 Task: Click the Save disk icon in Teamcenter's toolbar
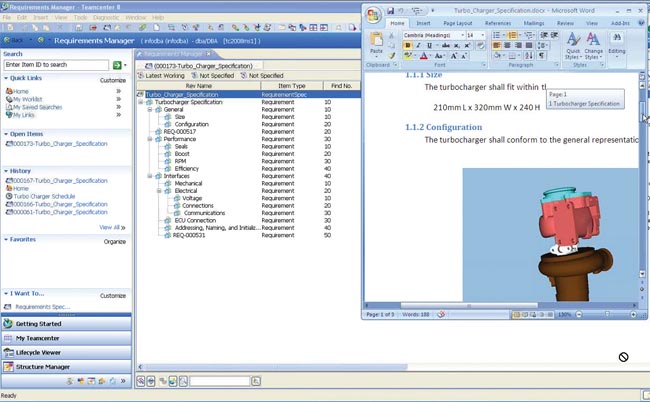coord(78,28)
